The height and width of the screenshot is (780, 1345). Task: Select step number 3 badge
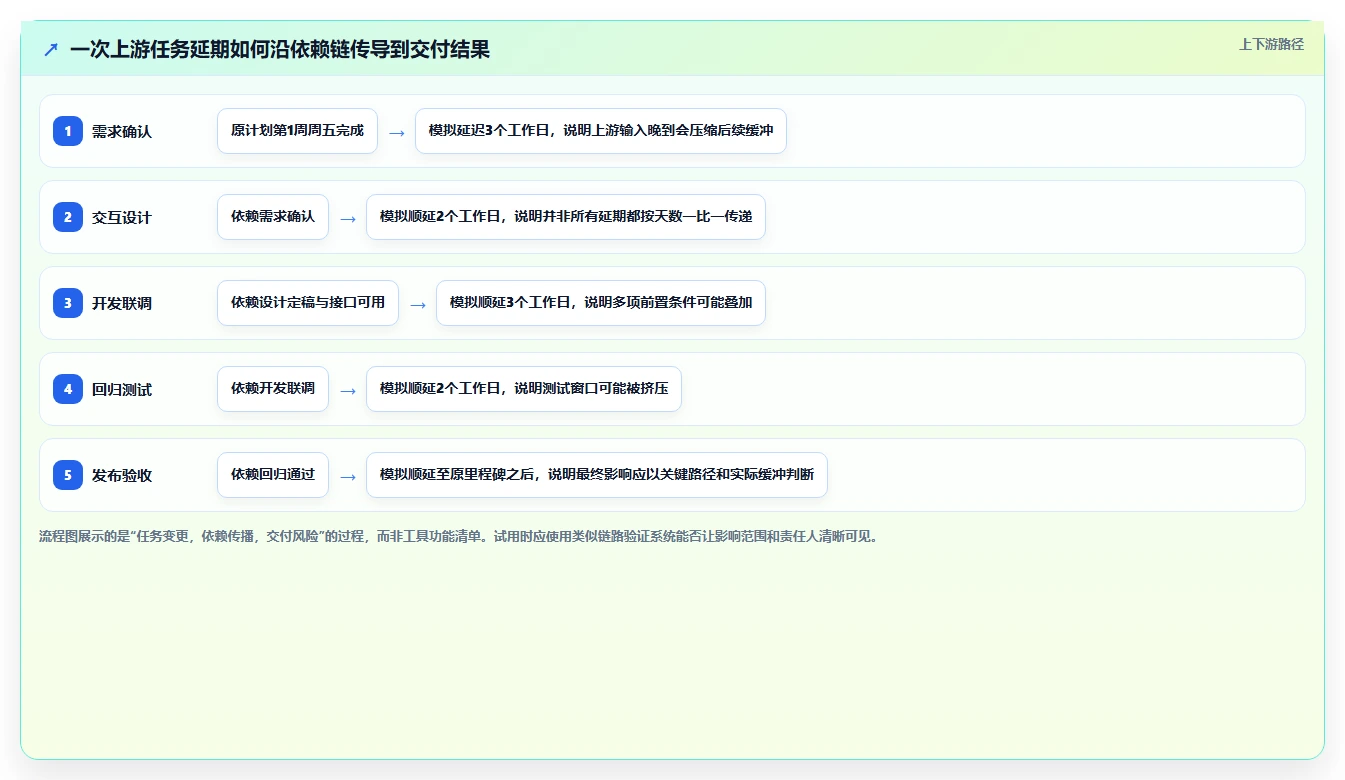click(68, 303)
